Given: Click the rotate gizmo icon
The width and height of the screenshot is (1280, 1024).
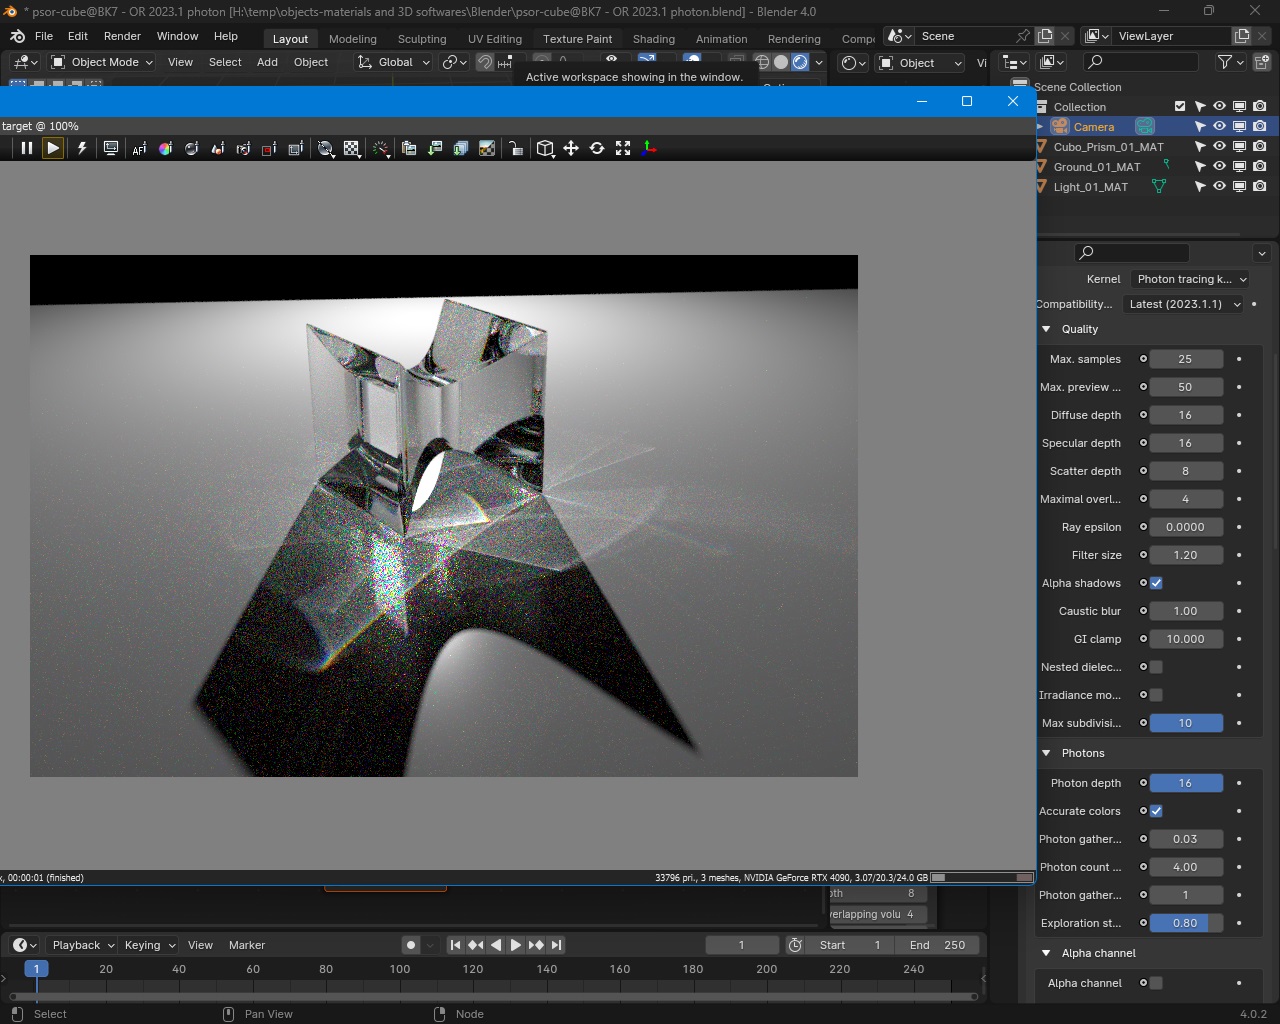Looking at the screenshot, I should click(597, 148).
